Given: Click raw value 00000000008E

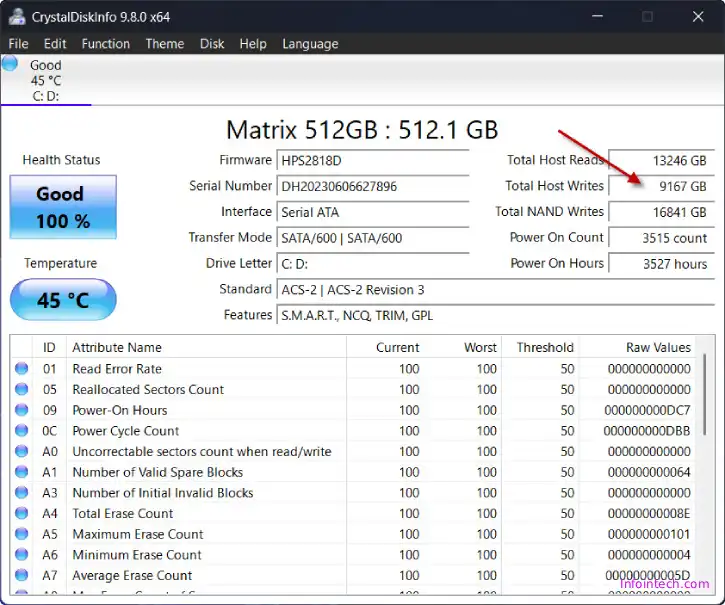Looking at the screenshot, I should point(649,513).
